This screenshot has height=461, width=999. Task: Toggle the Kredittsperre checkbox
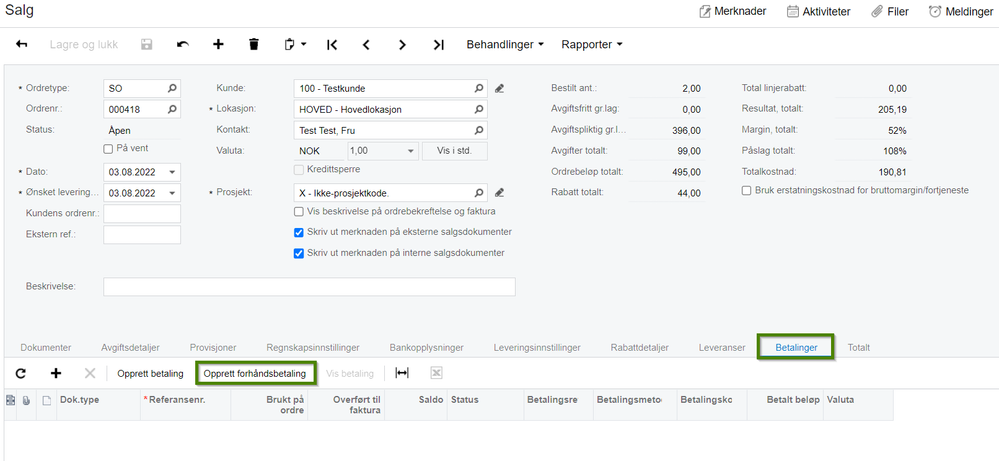298,169
